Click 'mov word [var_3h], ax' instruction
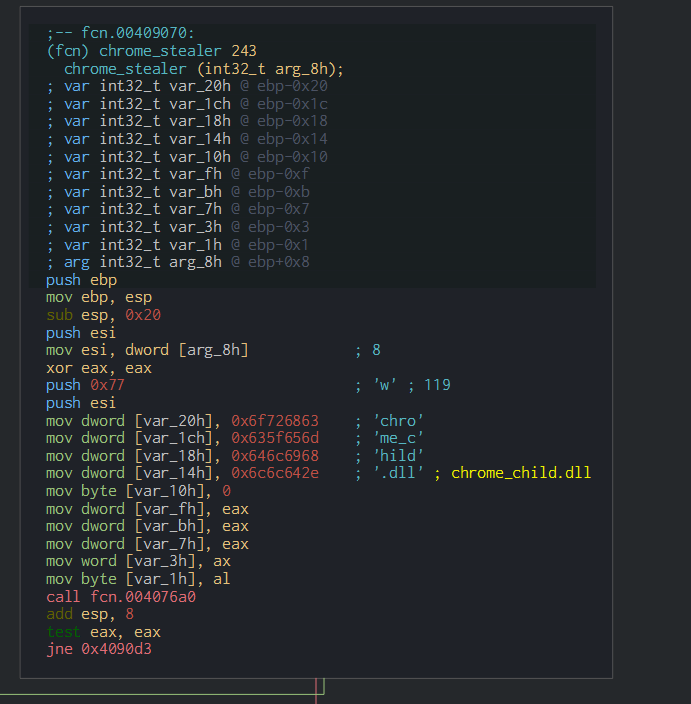The height and width of the screenshot is (704, 691). [138, 561]
